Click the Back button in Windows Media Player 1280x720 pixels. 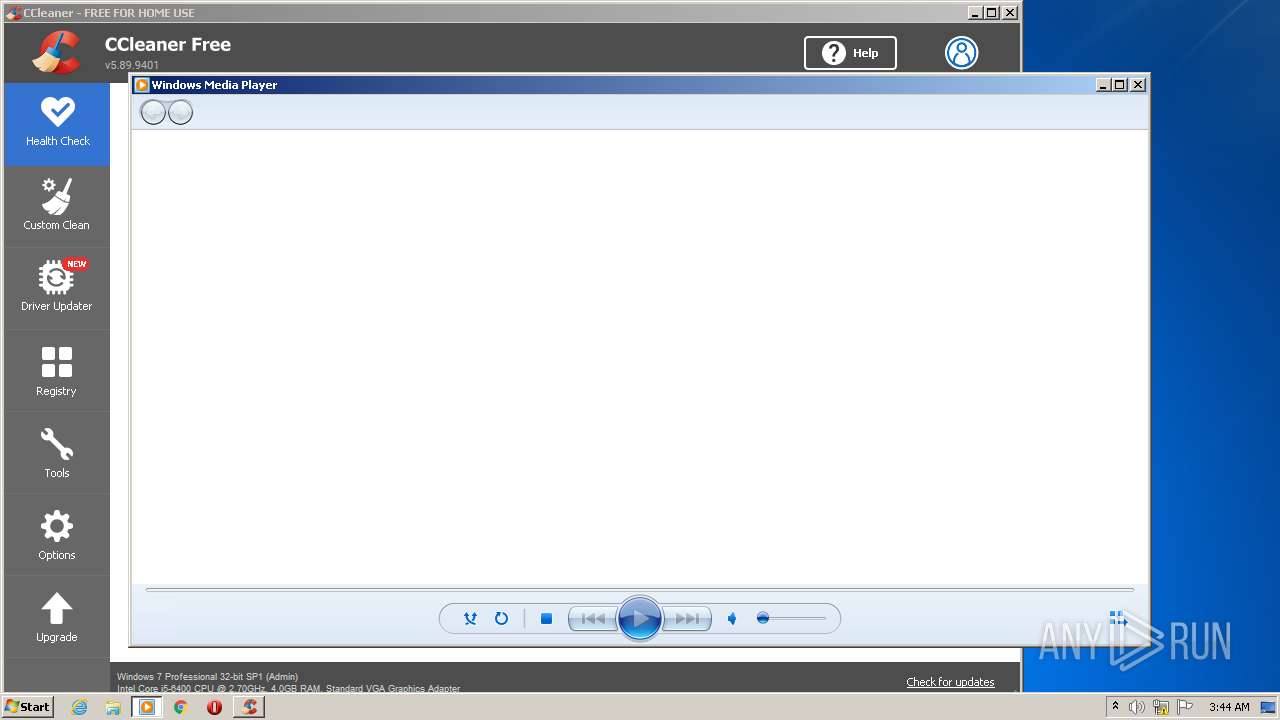coord(153,112)
